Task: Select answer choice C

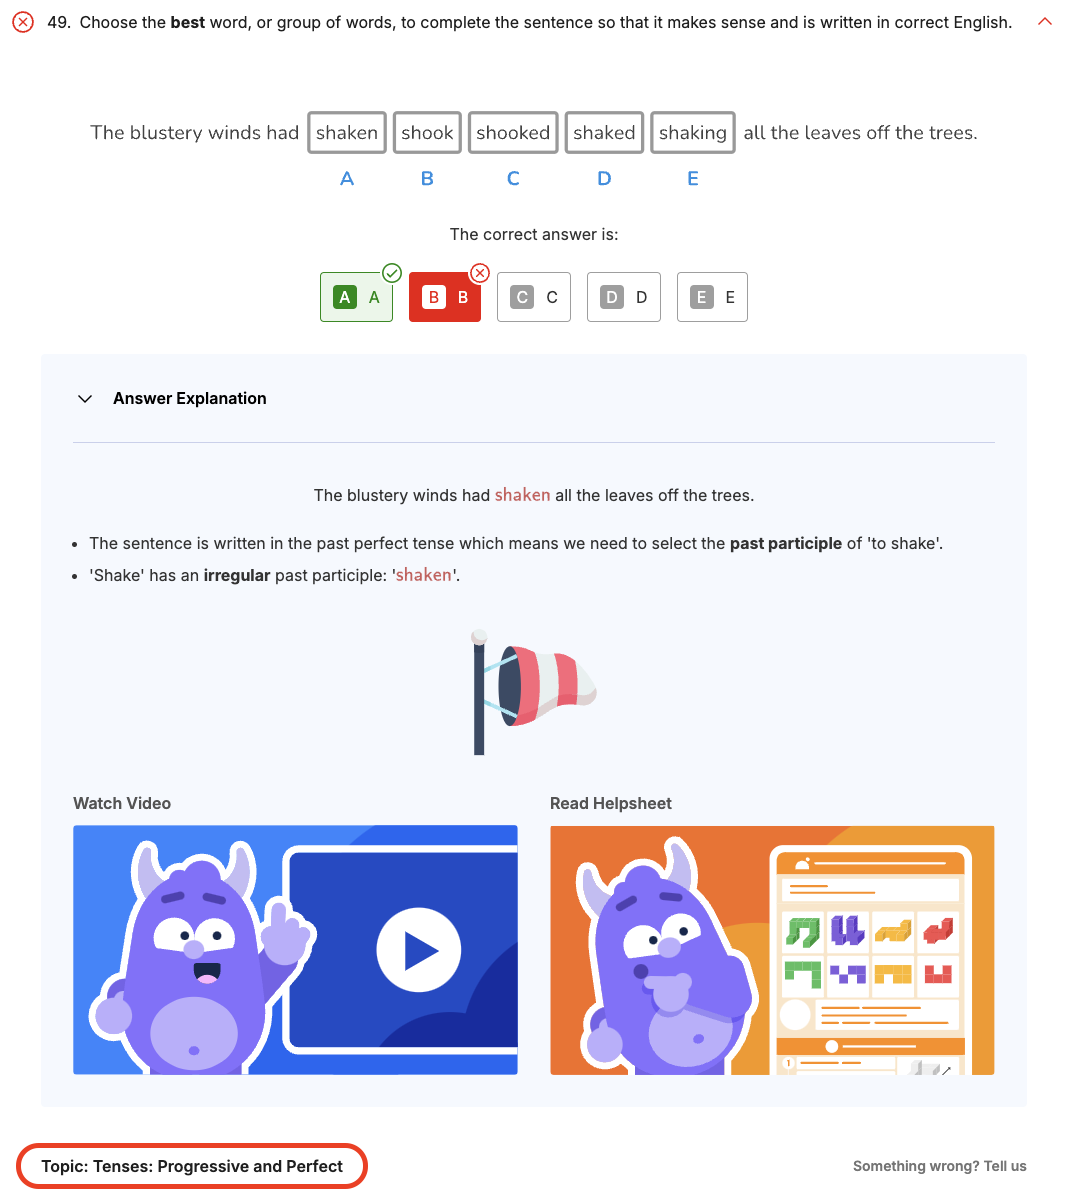Action: point(534,297)
